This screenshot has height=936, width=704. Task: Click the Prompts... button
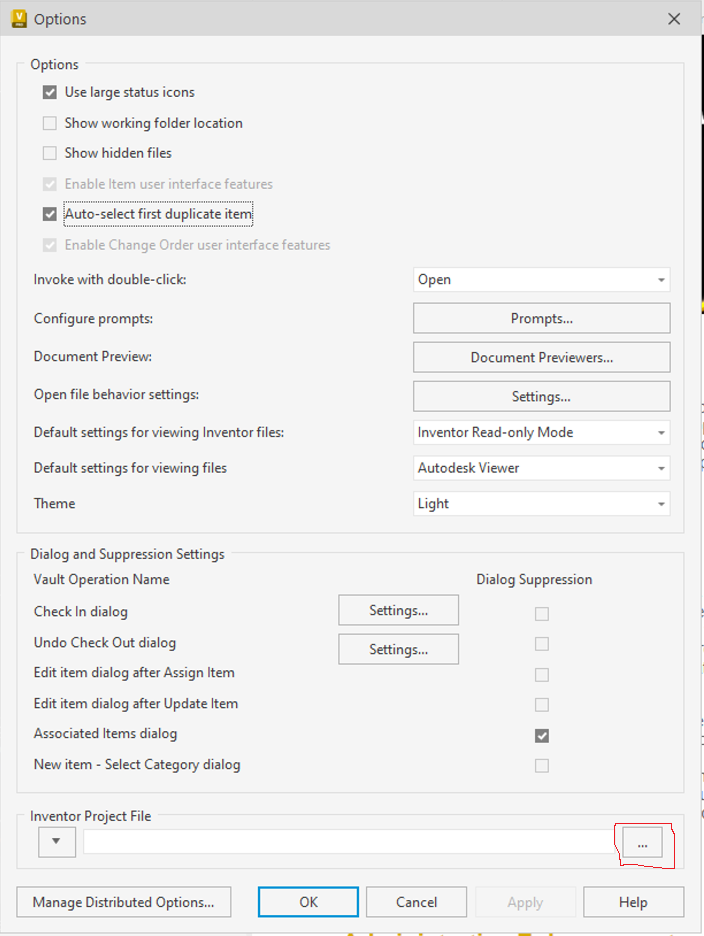(x=541, y=319)
